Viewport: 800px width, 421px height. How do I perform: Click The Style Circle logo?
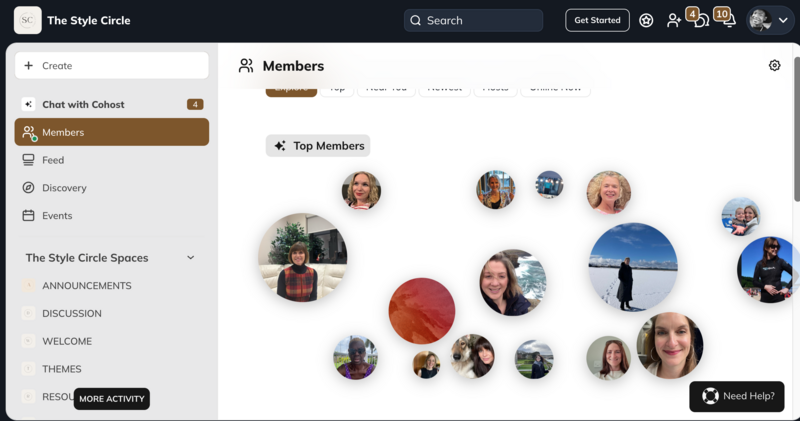[28, 20]
